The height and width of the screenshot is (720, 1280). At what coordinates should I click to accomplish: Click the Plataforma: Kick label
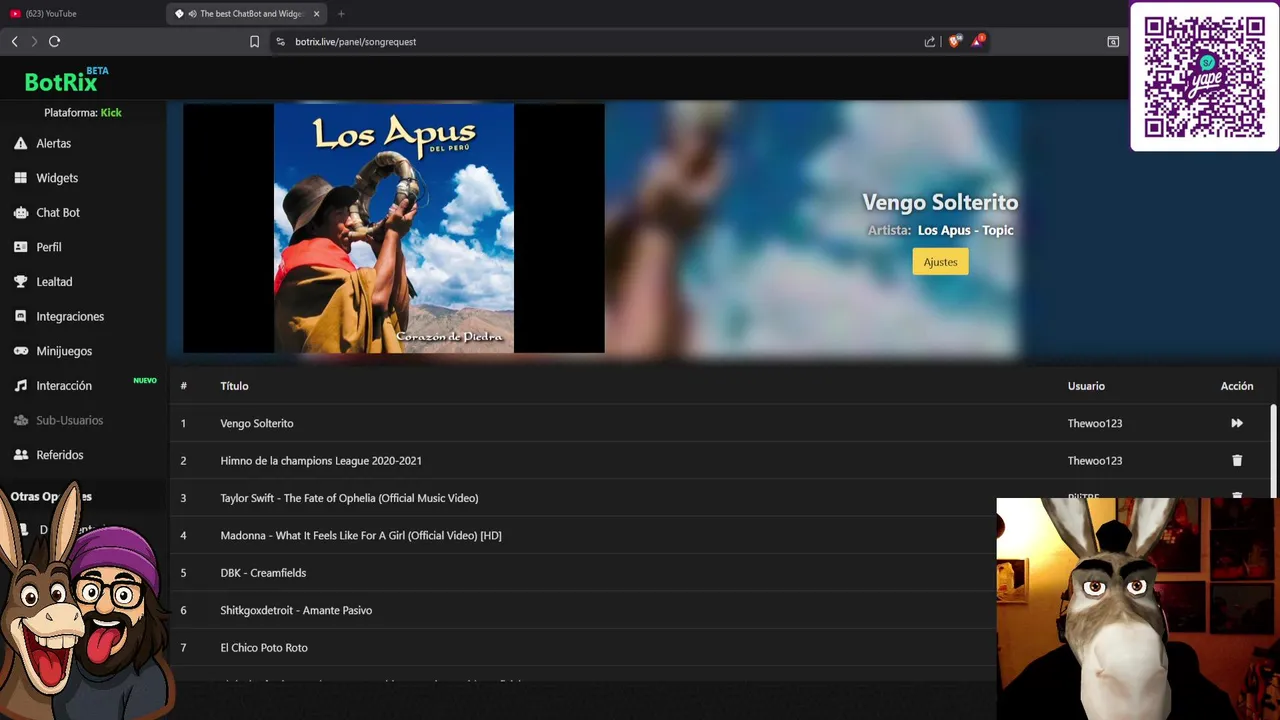(x=83, y=113)
